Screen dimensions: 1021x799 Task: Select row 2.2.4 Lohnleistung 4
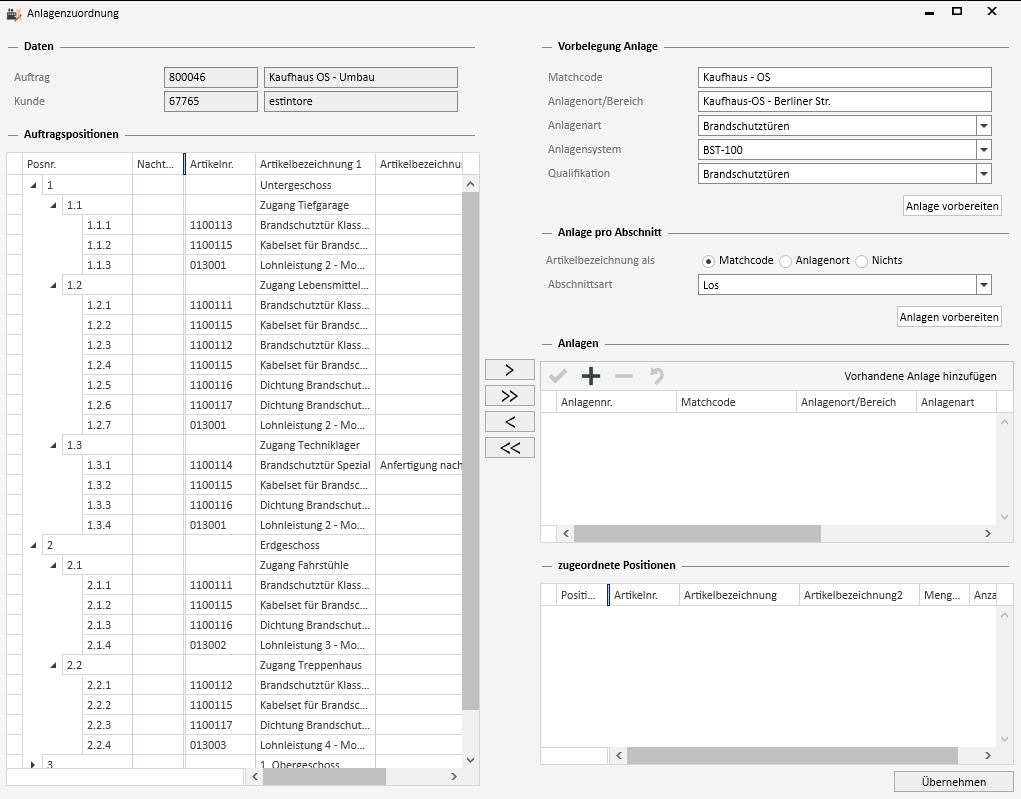(234, 745)
